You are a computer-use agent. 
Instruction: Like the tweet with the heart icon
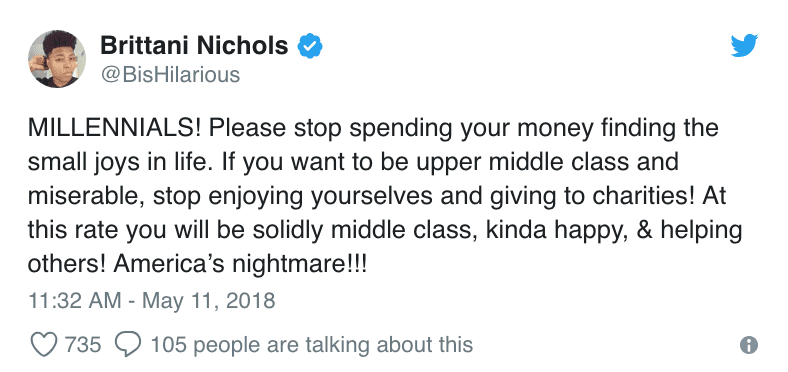click(45, 345)
